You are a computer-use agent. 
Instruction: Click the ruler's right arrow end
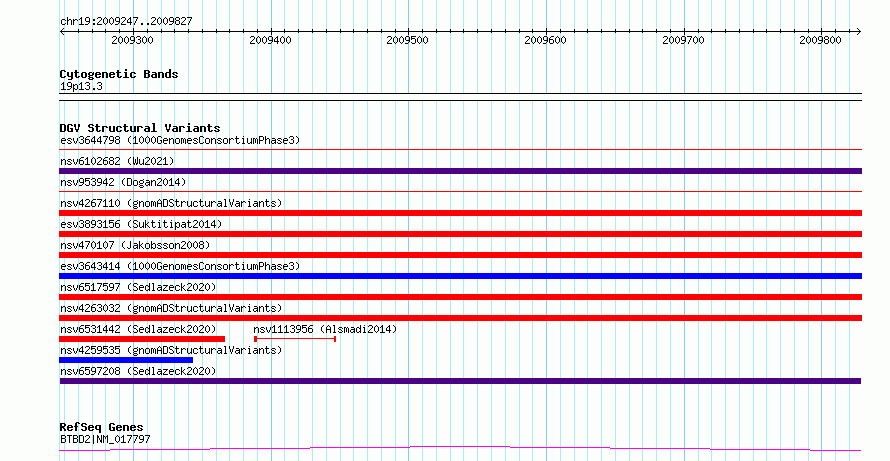pos(859,32)
